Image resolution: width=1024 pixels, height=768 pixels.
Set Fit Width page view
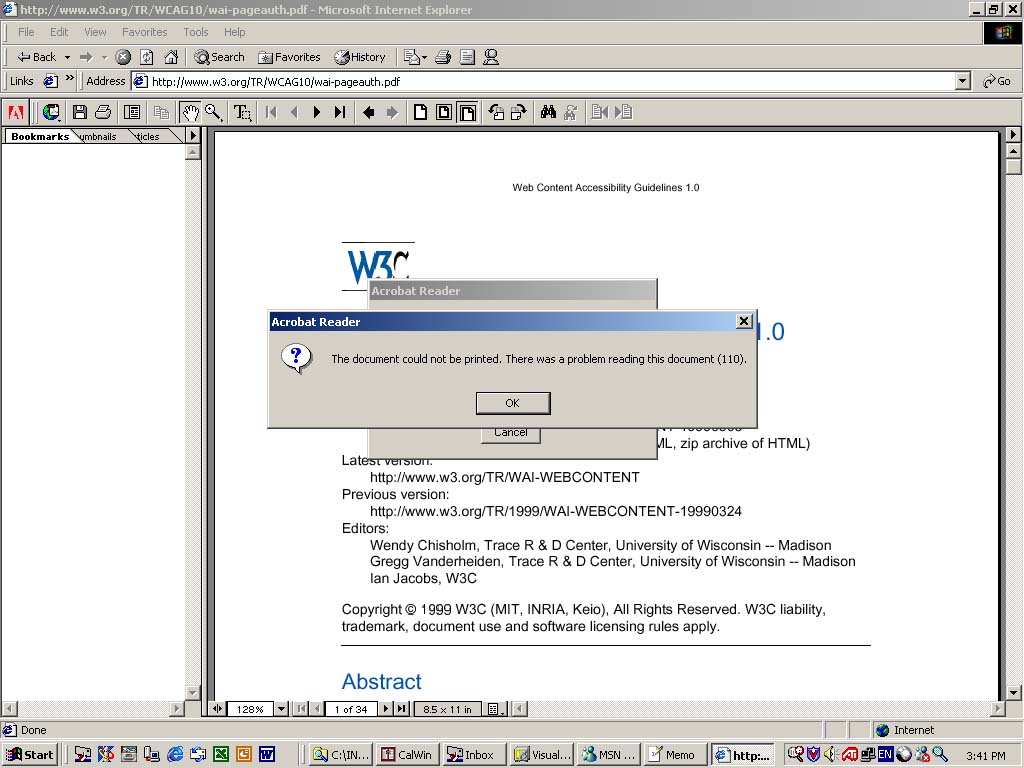468,112
